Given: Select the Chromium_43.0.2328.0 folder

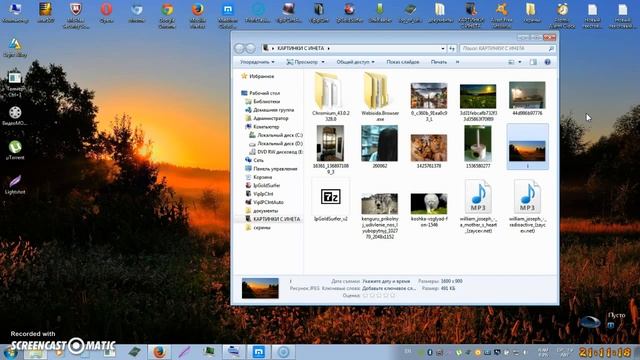Looking at the screenshot, I should 331,96.
